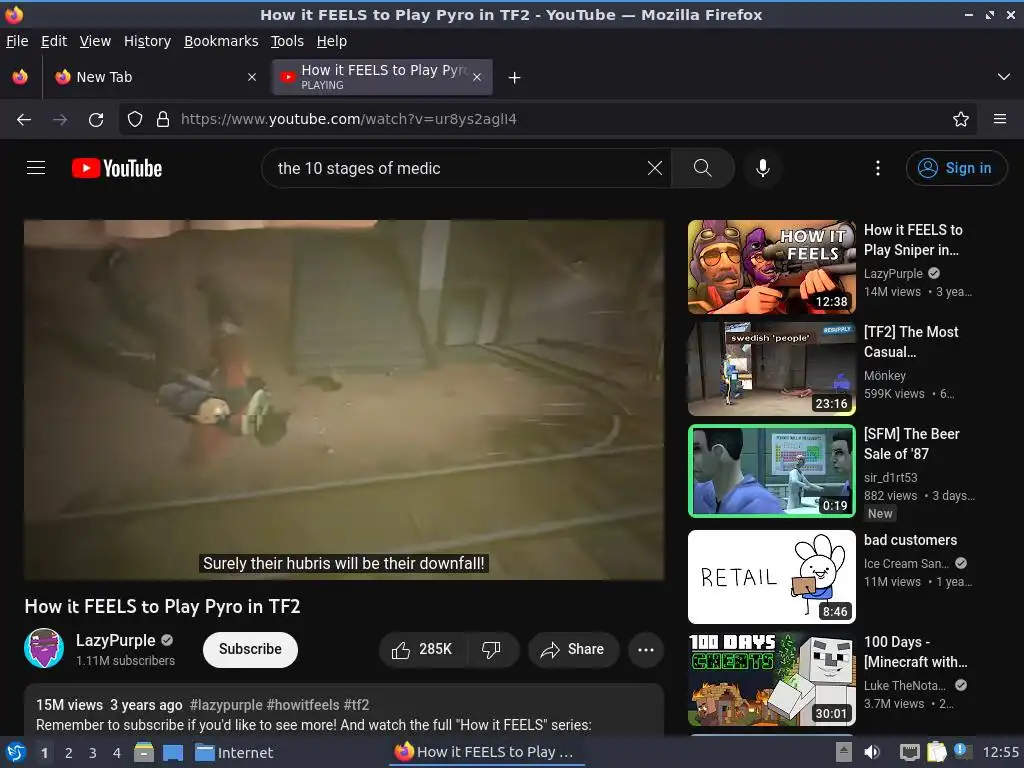
Task: Open a new browser tab
Action: click(x=515, y=78)
